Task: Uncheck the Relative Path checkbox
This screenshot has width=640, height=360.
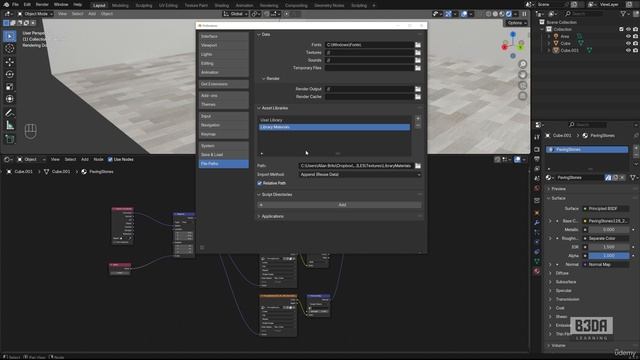Action: [x=260, y=183]
